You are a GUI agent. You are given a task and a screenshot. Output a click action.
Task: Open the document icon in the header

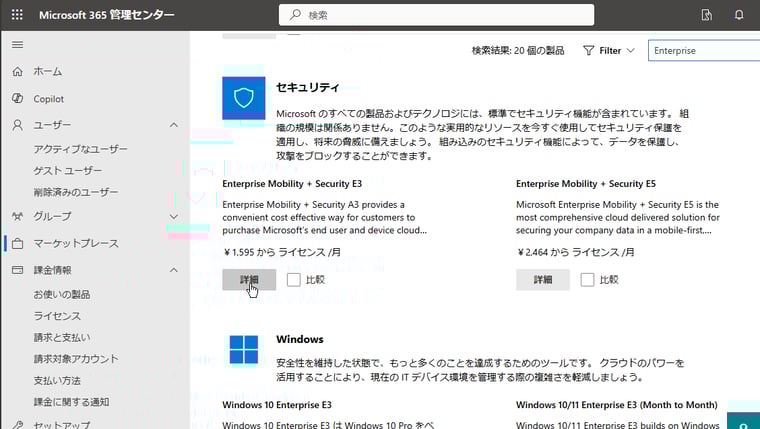pos(707,15)
